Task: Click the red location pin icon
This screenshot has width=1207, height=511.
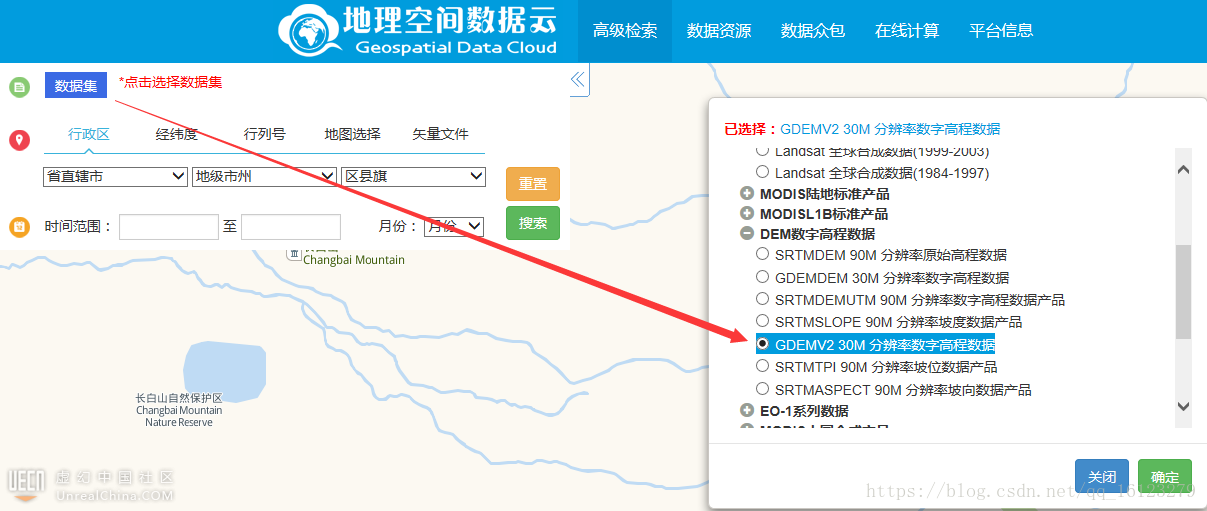Action: coord(19,140)
